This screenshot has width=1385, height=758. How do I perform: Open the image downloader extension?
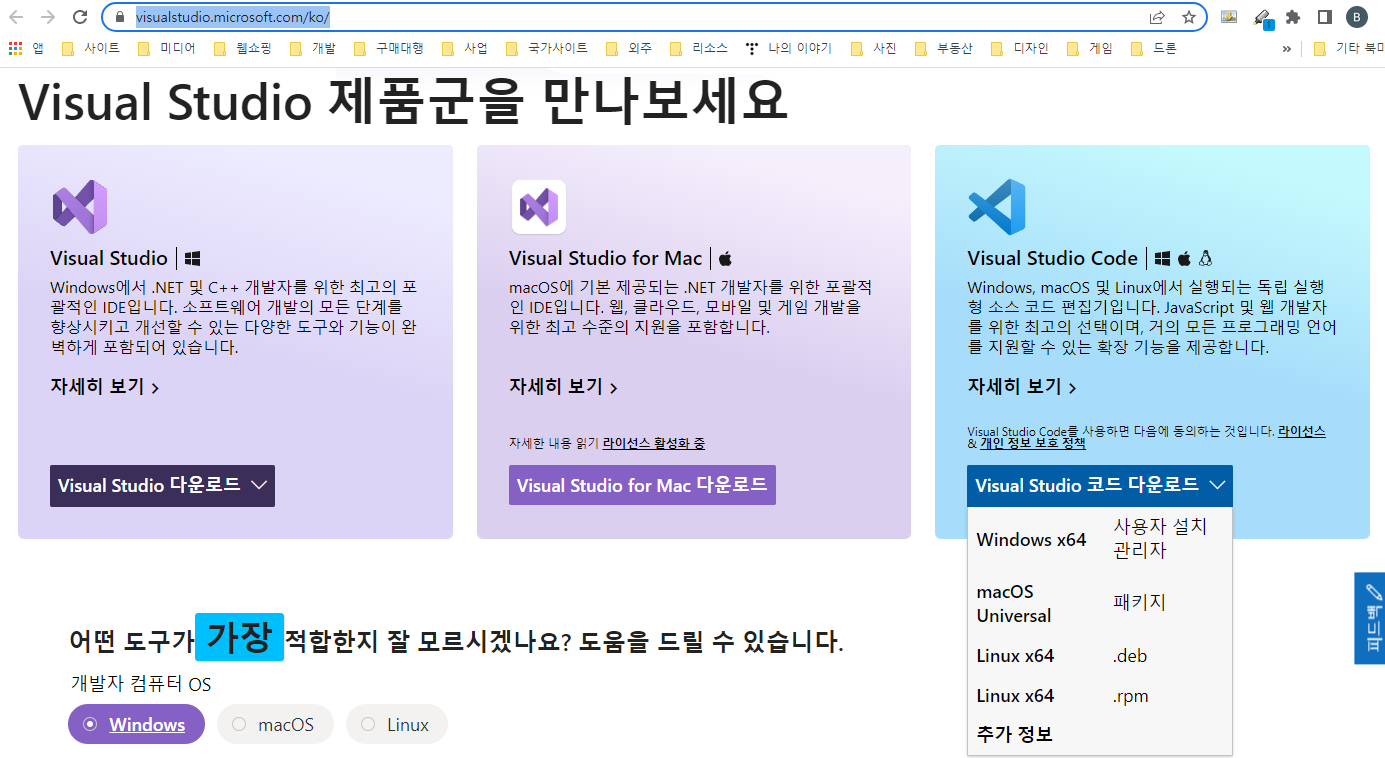1229,16
